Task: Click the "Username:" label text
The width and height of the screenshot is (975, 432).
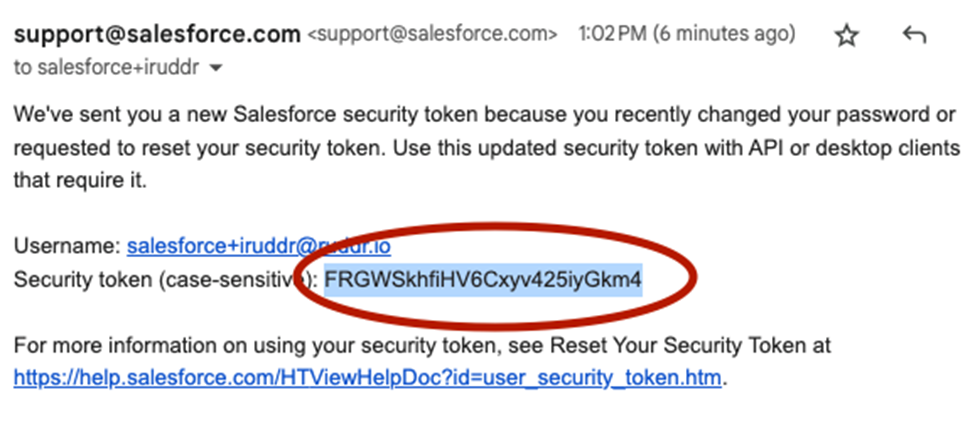Action: click(67, 247)
